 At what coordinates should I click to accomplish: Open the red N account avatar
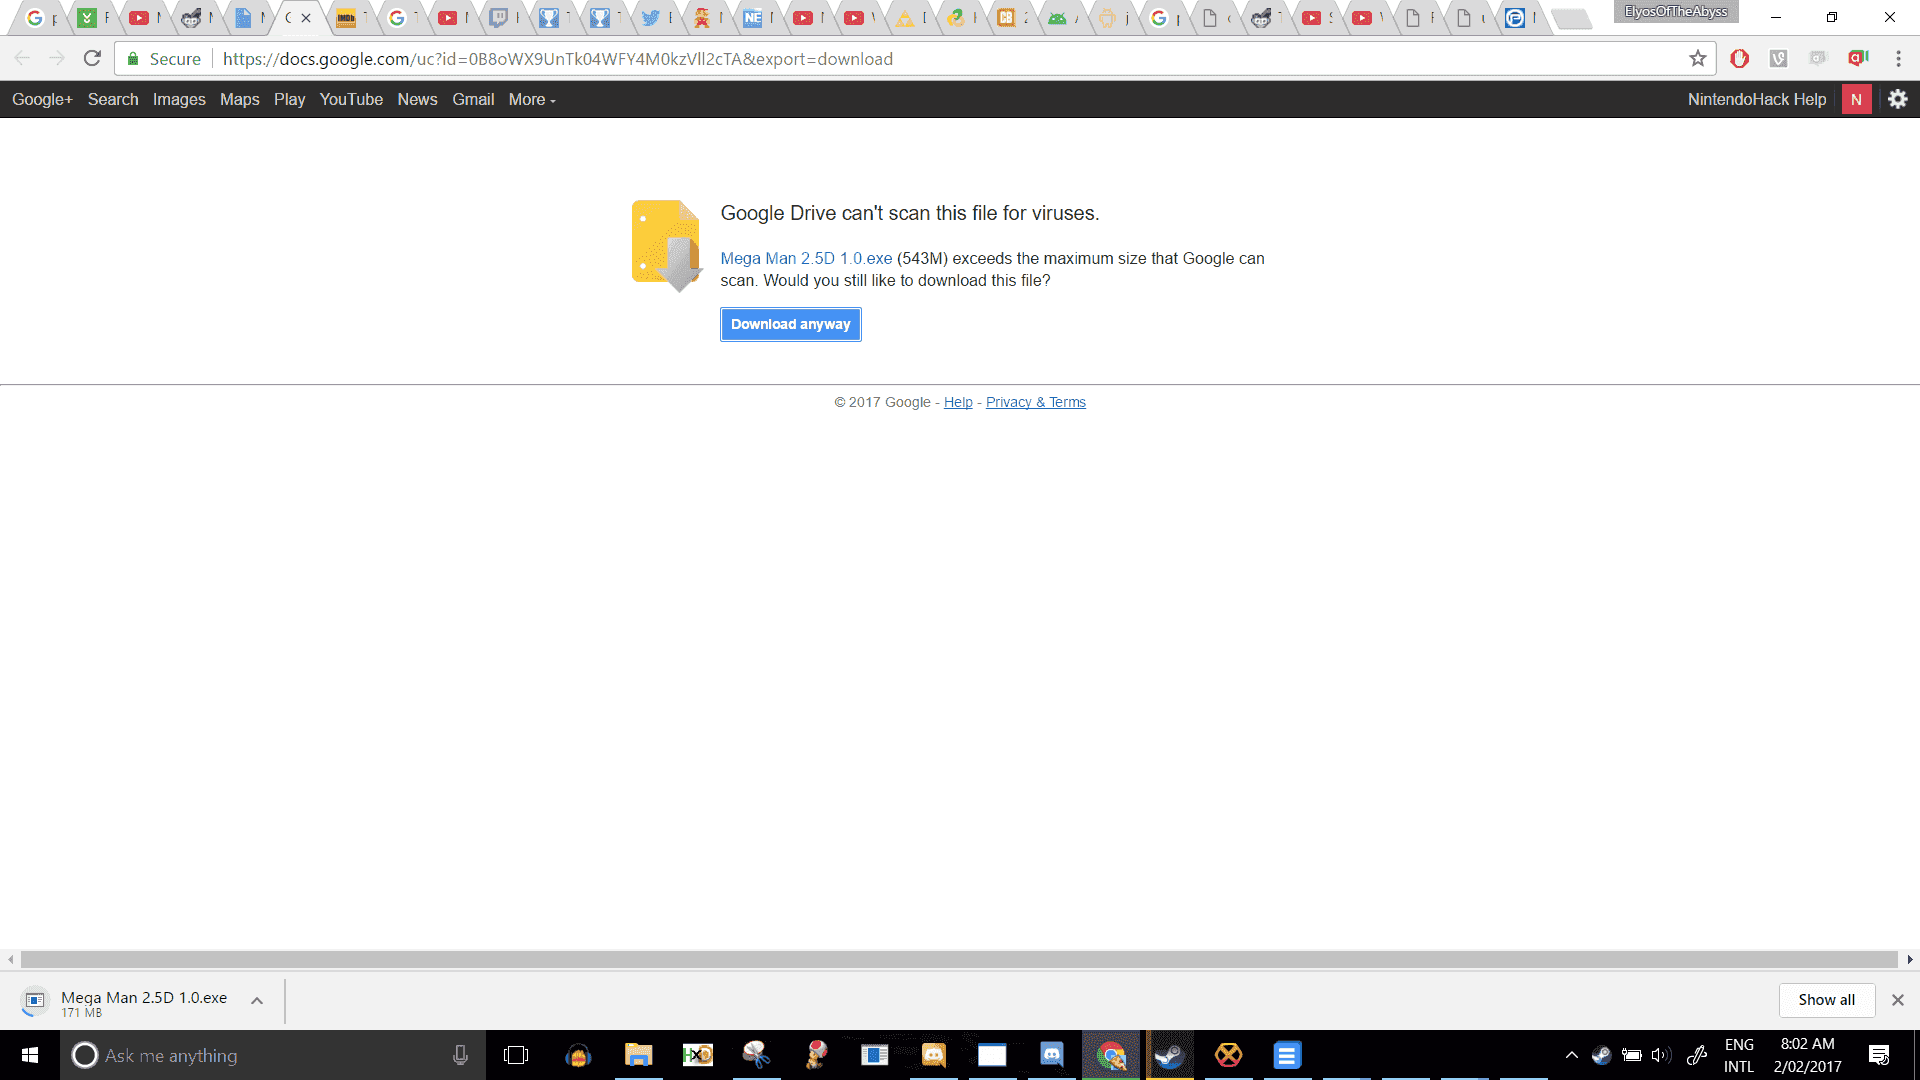click(1856, 99)
